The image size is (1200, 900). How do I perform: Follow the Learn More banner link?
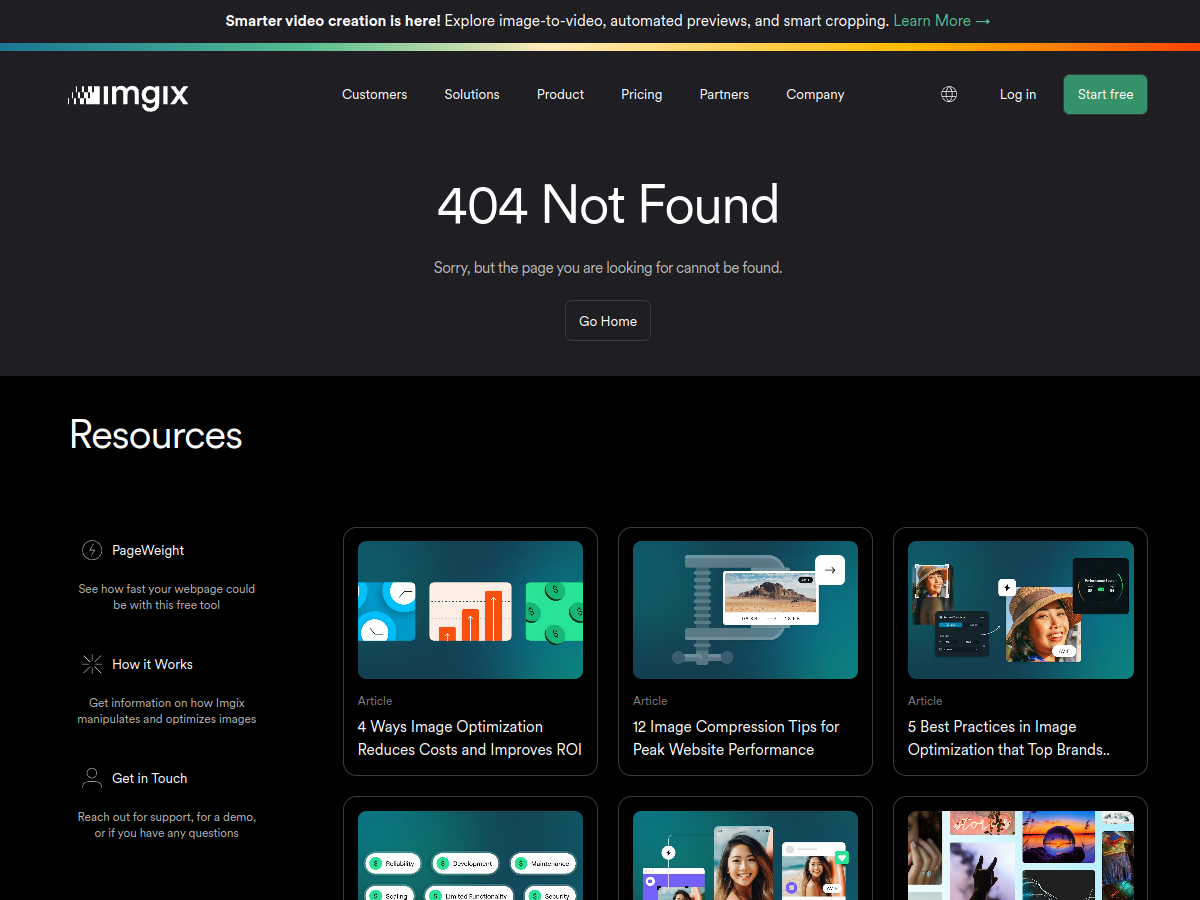click(x=941, y=20)
